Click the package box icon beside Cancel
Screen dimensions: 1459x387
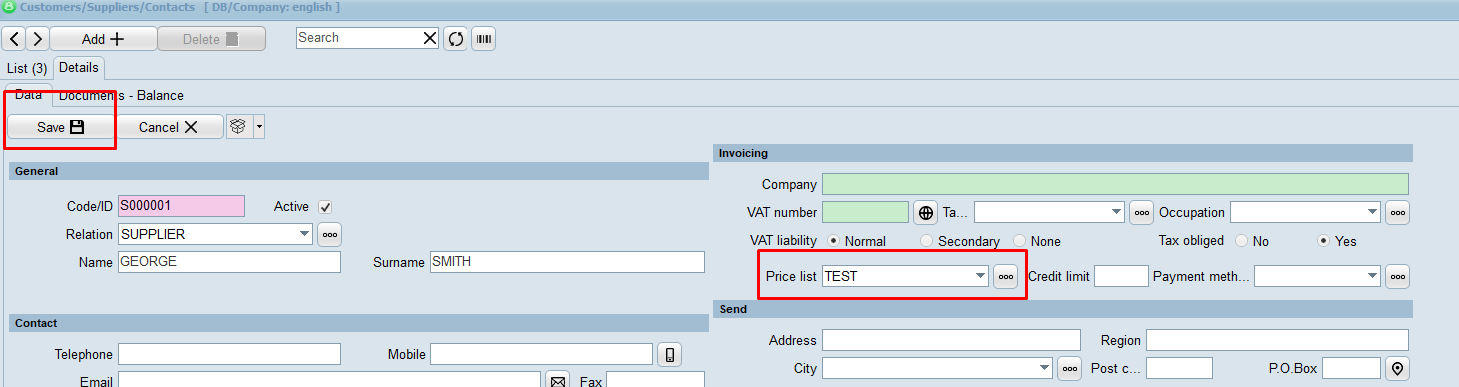(x=238, y=127)
